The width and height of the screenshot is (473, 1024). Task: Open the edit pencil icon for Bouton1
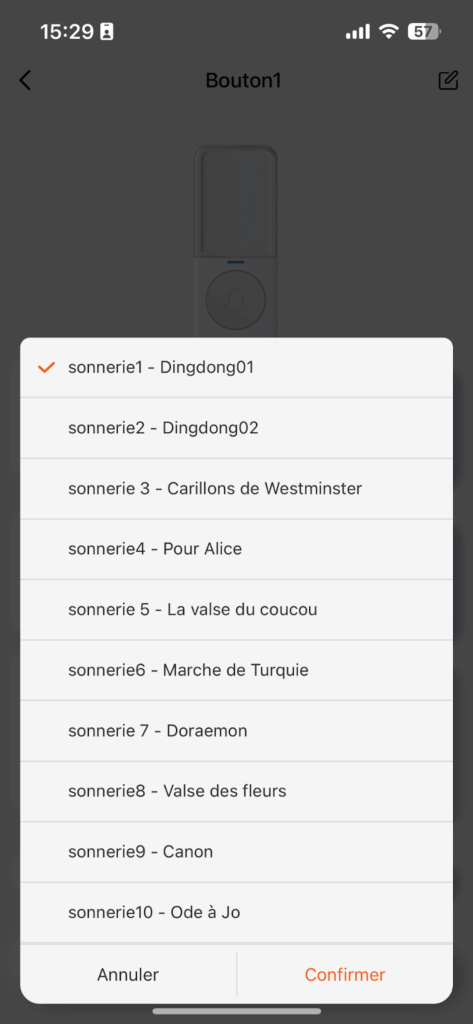coord(448,80)
